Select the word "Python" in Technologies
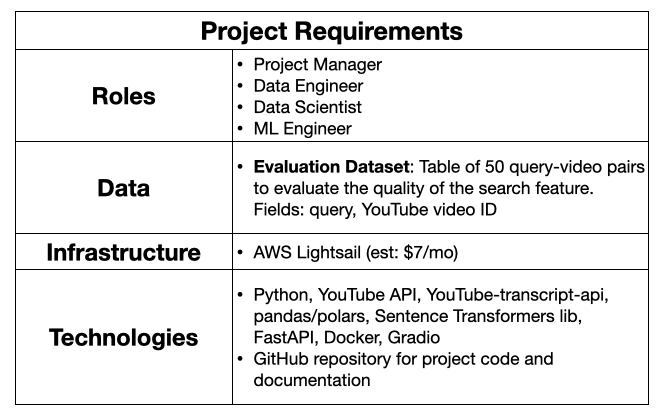 pos(280,295)
